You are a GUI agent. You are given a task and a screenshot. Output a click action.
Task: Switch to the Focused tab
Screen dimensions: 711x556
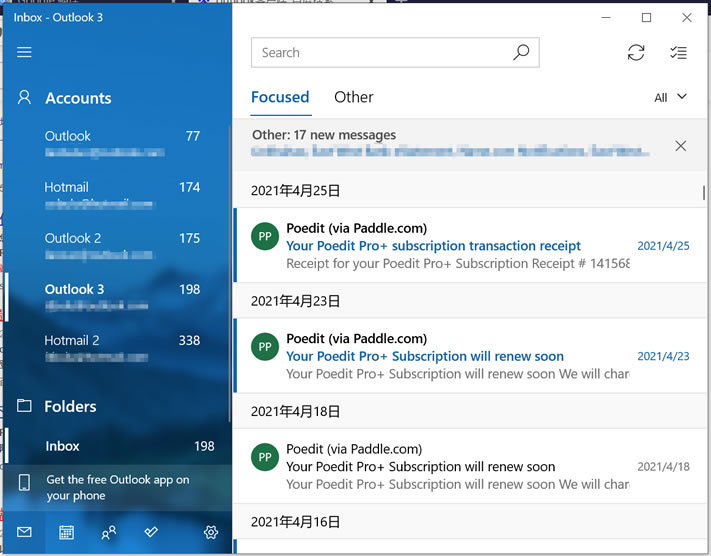(280, 97)
